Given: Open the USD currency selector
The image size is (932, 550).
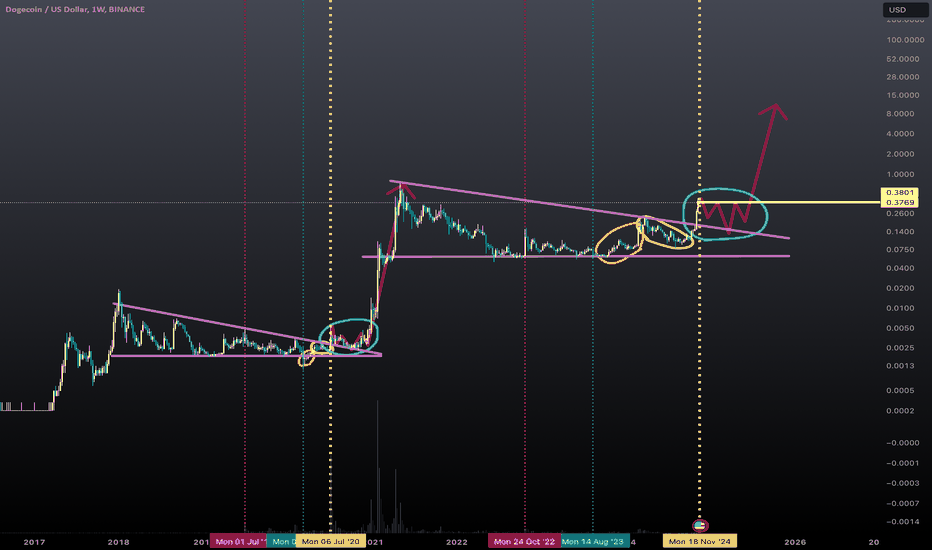Looking at the screenshot, I should click(x=903, y=10).
